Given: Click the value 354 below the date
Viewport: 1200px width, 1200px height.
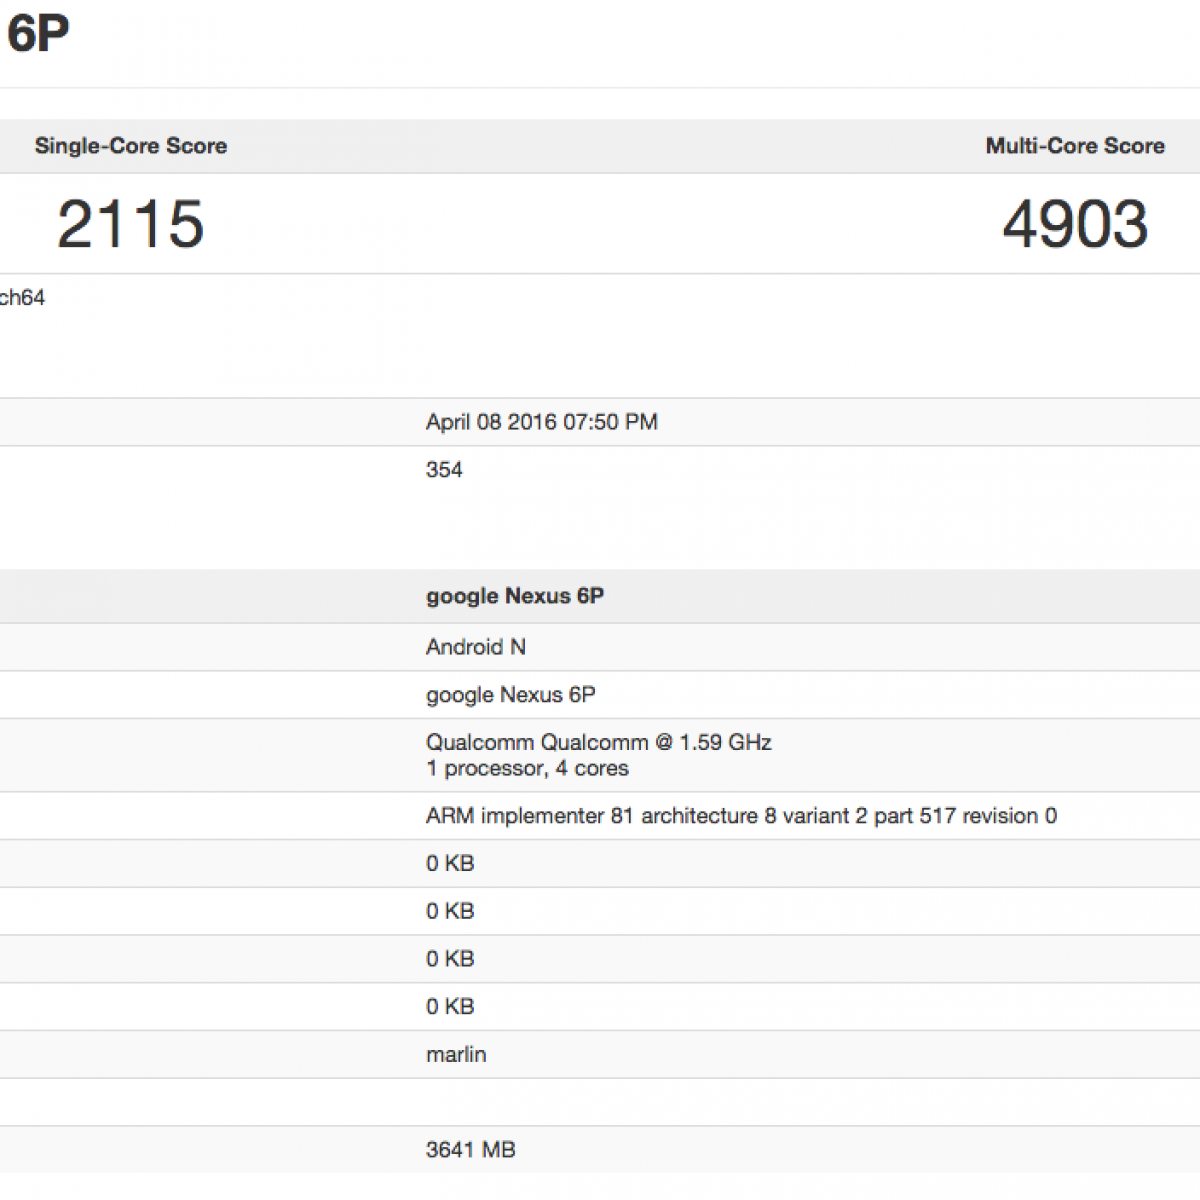Looking at the screenshot, I should [x=444, y=470].
